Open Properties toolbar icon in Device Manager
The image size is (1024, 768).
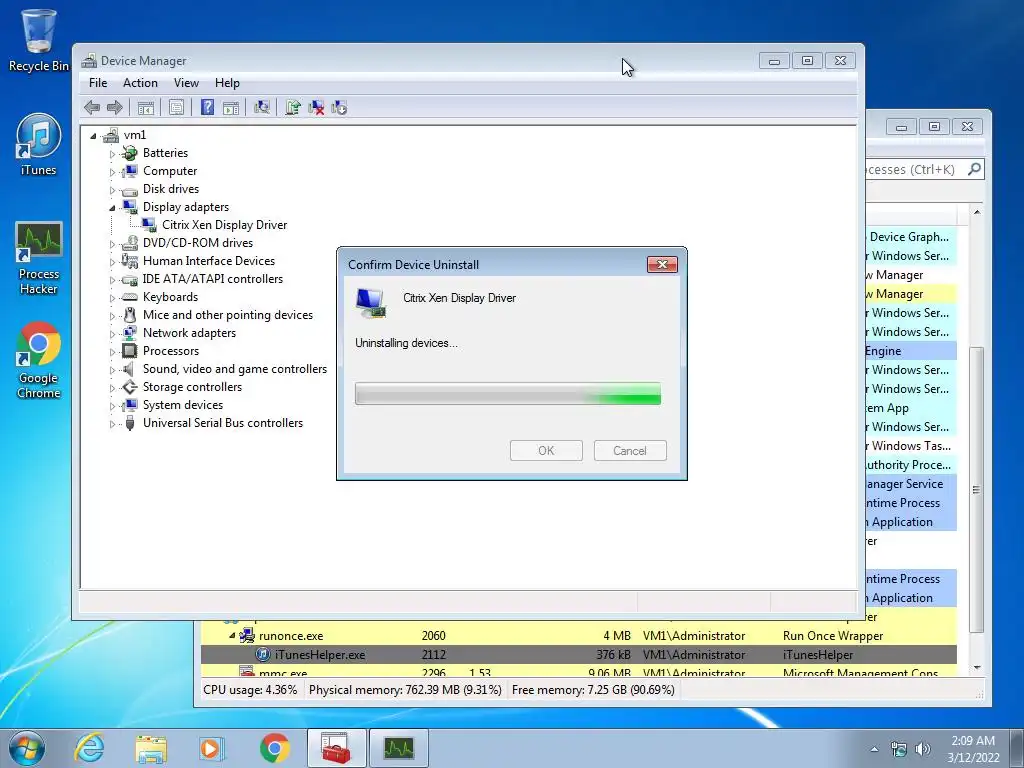point(176,108)
